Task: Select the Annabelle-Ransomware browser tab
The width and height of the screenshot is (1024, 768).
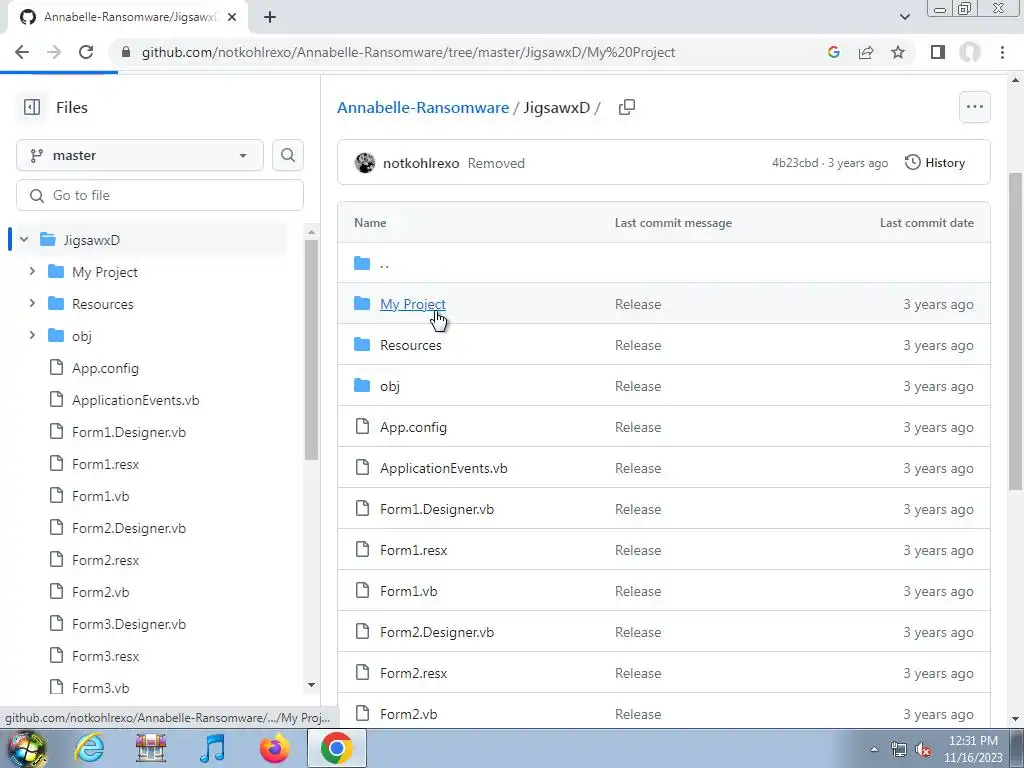Action: (127, 18)
